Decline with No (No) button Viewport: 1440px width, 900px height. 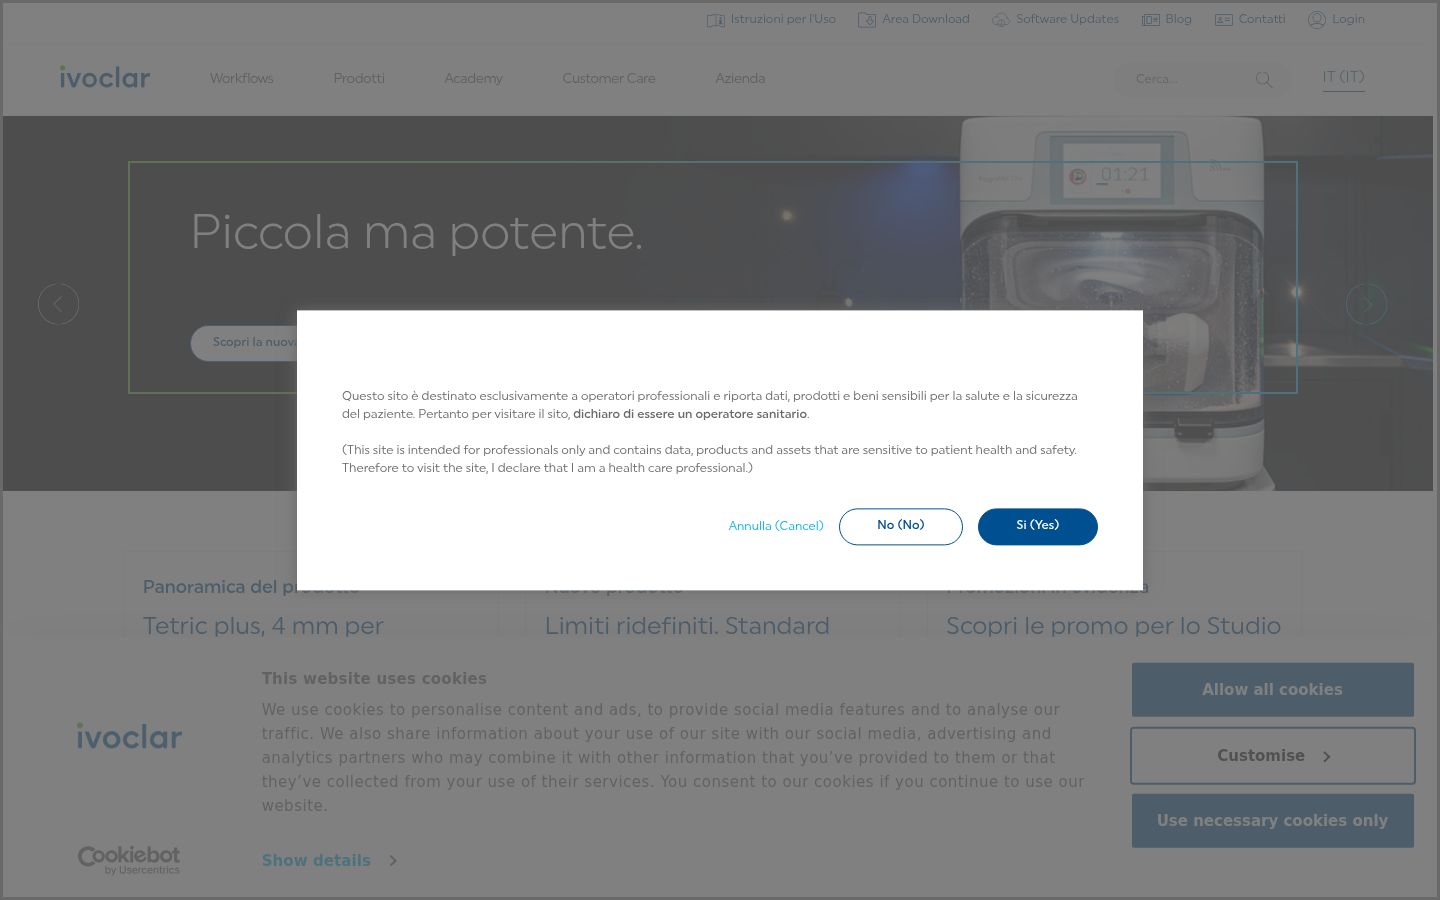901,527
